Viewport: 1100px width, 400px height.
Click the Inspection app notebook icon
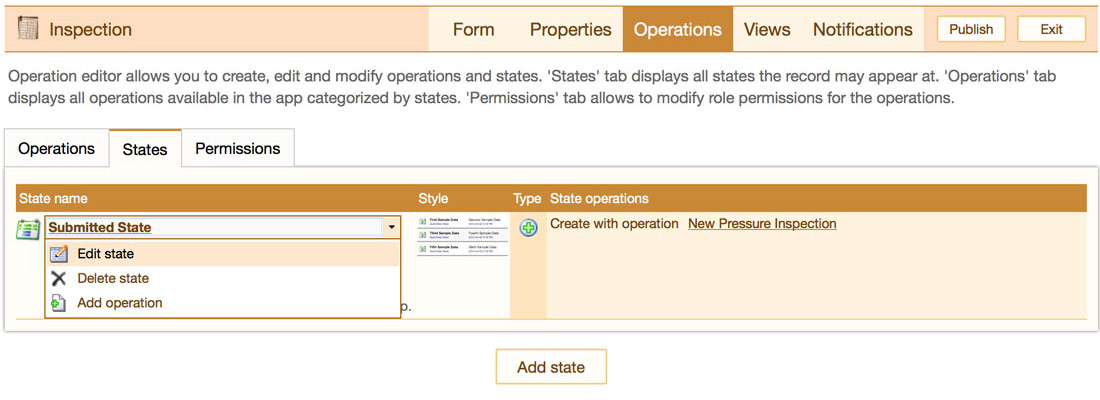28,29
